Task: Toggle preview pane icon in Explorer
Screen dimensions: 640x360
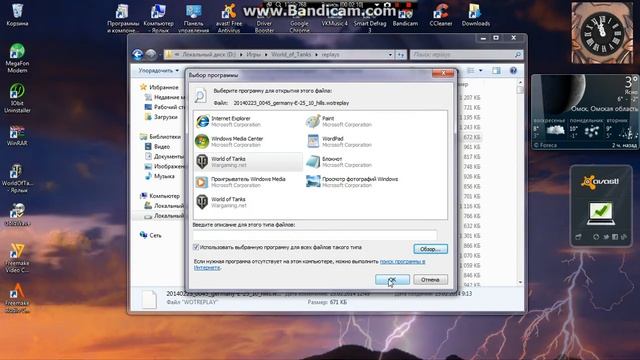Action: click(x=496, y=71)
